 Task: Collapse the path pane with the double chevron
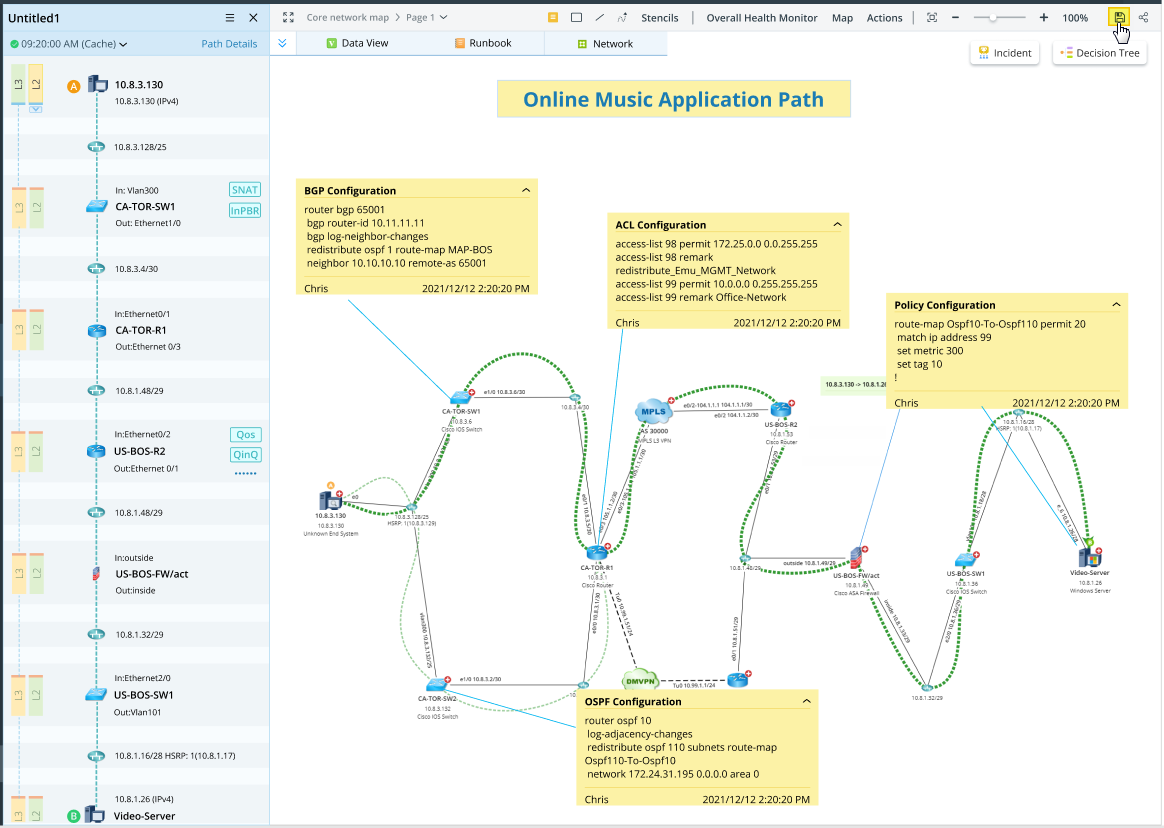tap(283, 43)
